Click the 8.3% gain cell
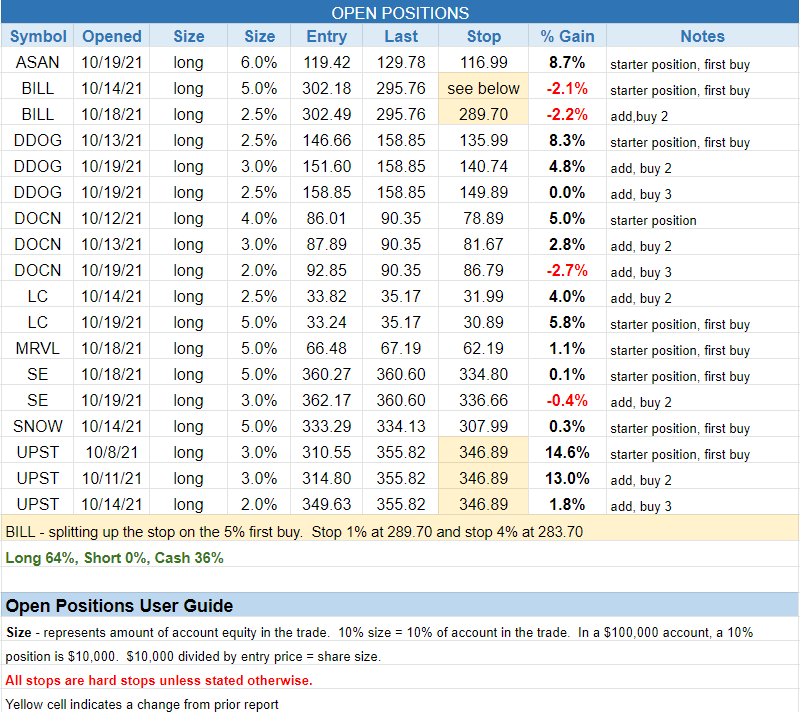Image resolution: width=800 pixels, height=712 pixels. [567, 140]
